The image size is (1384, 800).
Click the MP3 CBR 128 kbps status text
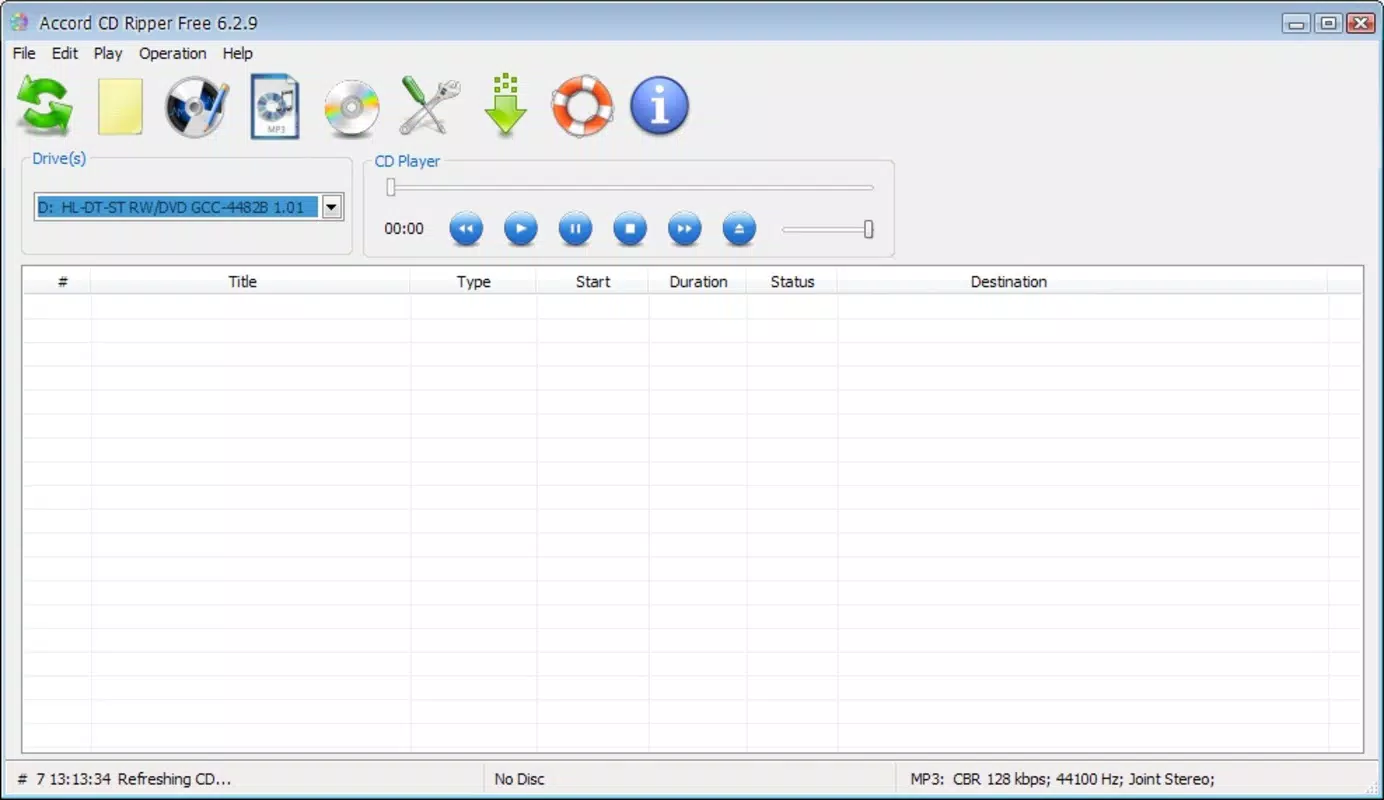pos(1062,779)
